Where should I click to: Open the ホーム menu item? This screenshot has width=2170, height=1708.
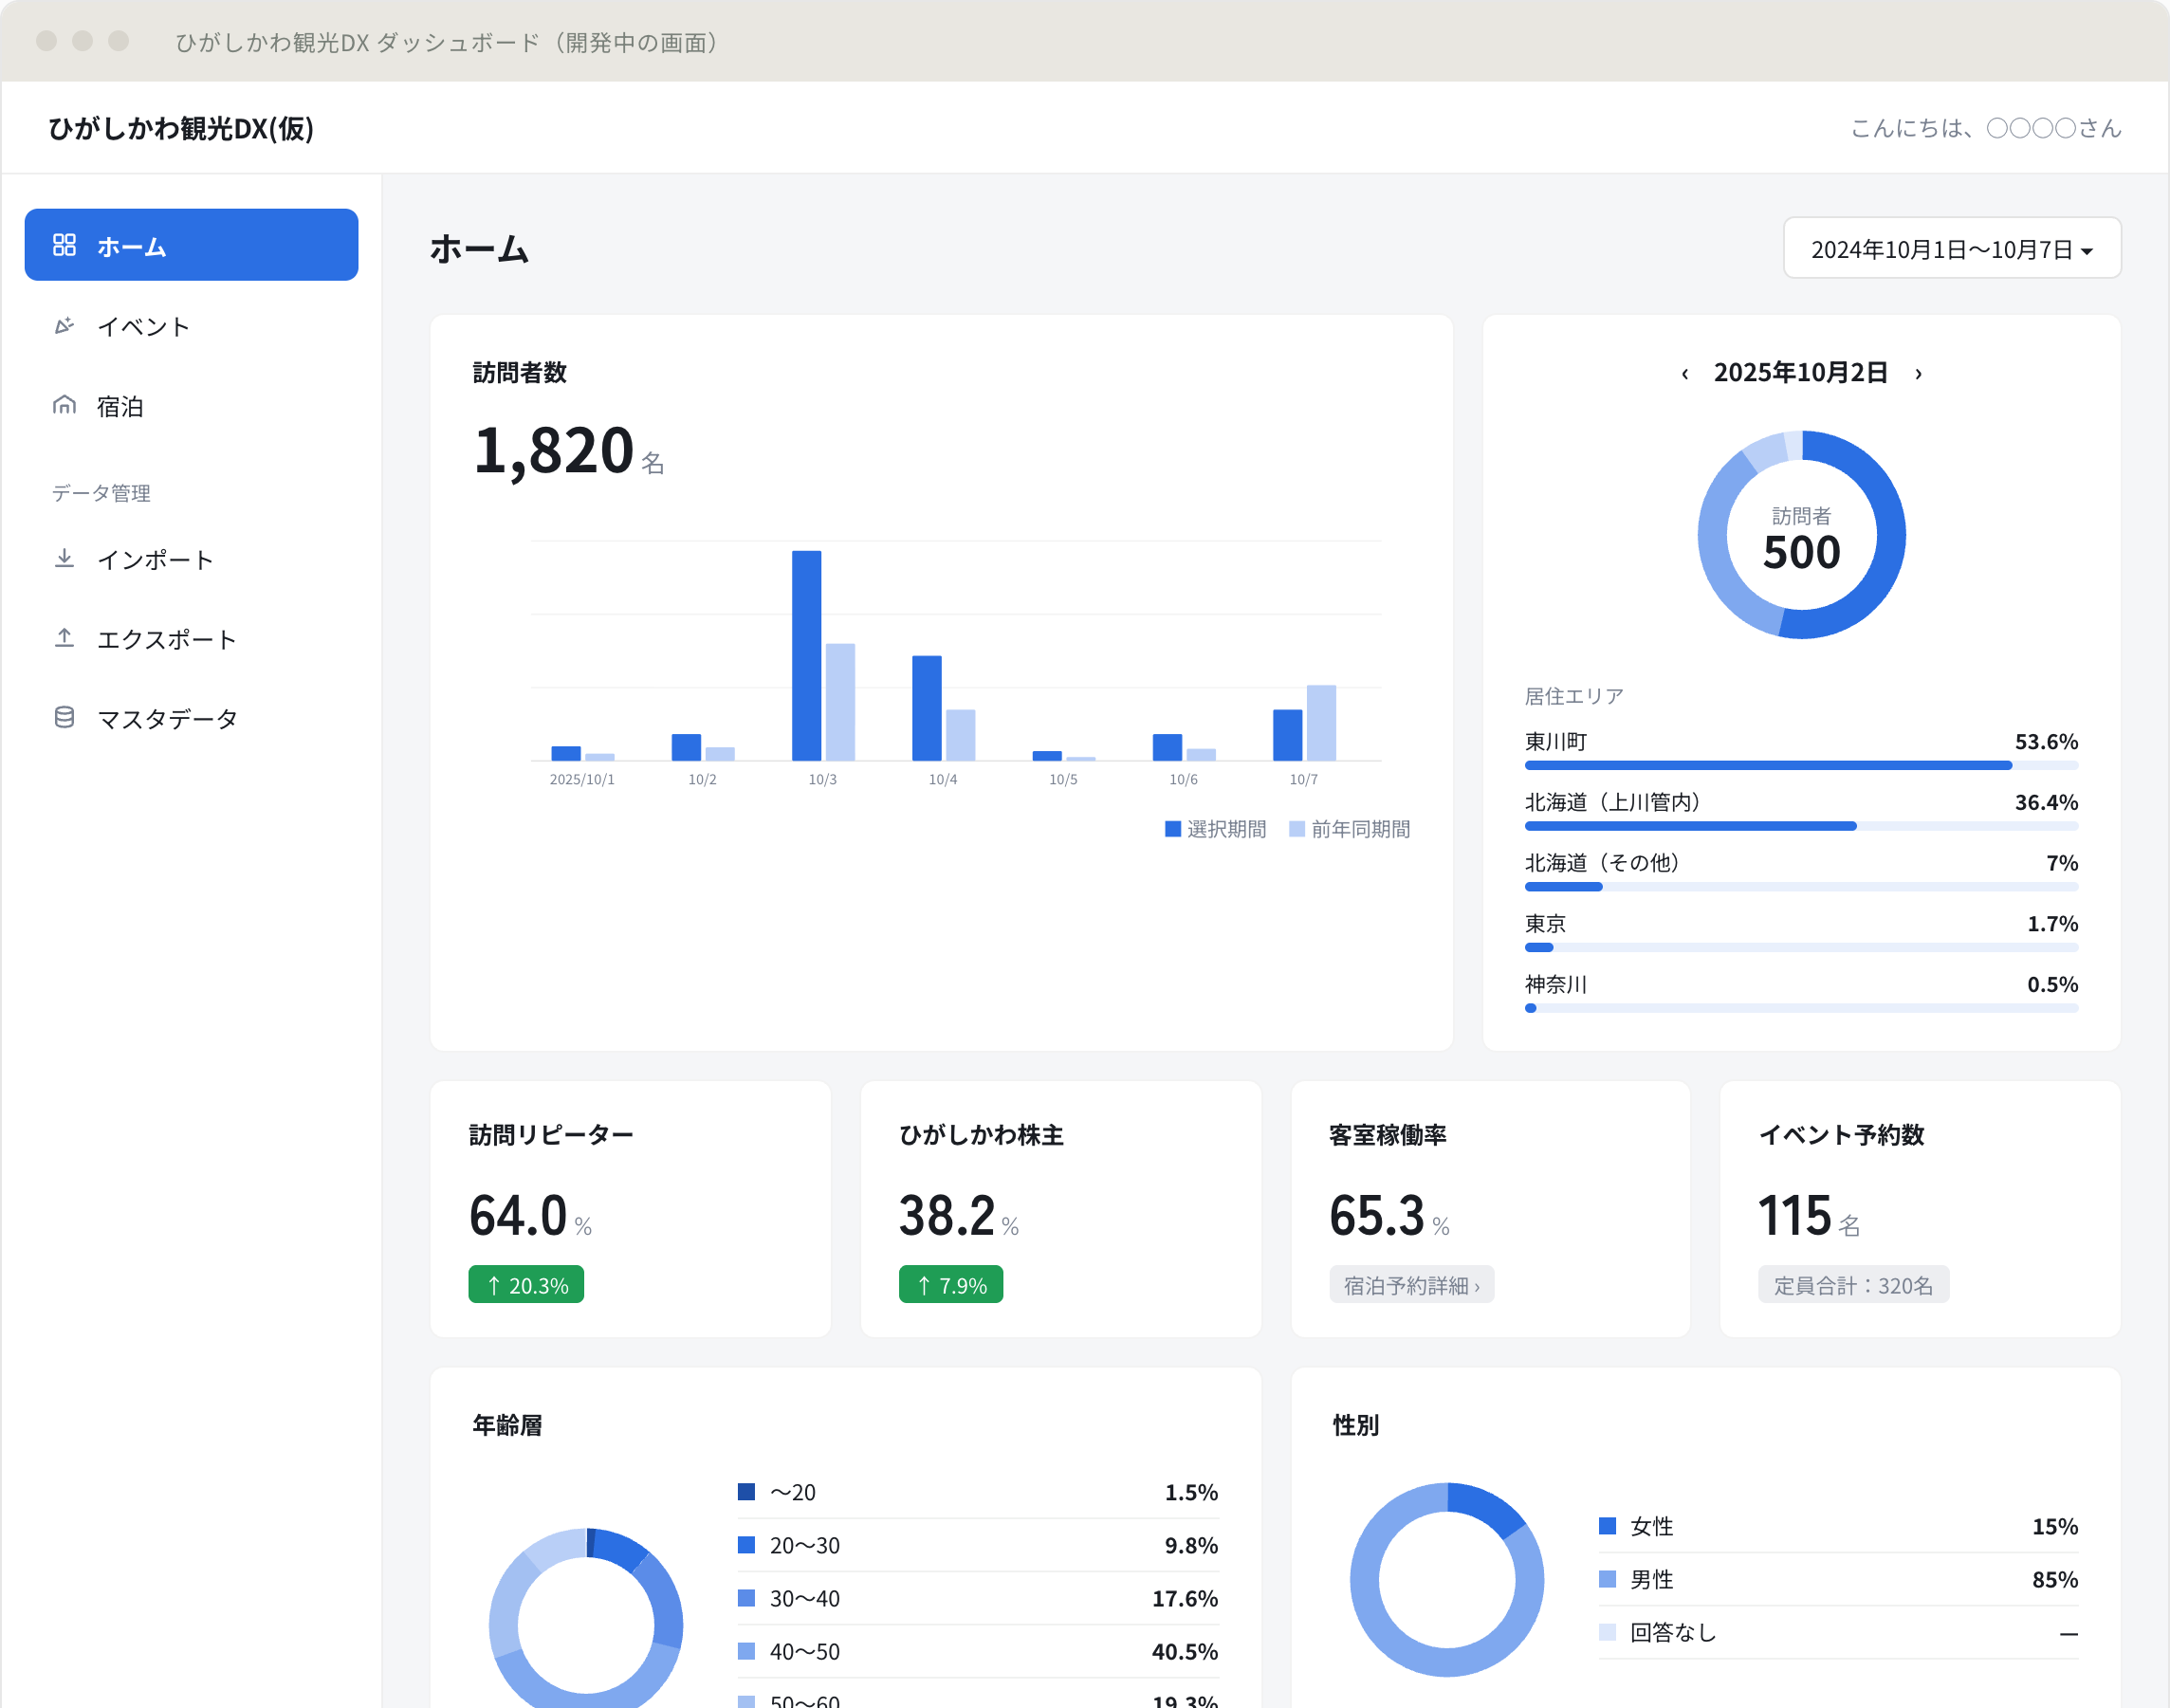191,245
